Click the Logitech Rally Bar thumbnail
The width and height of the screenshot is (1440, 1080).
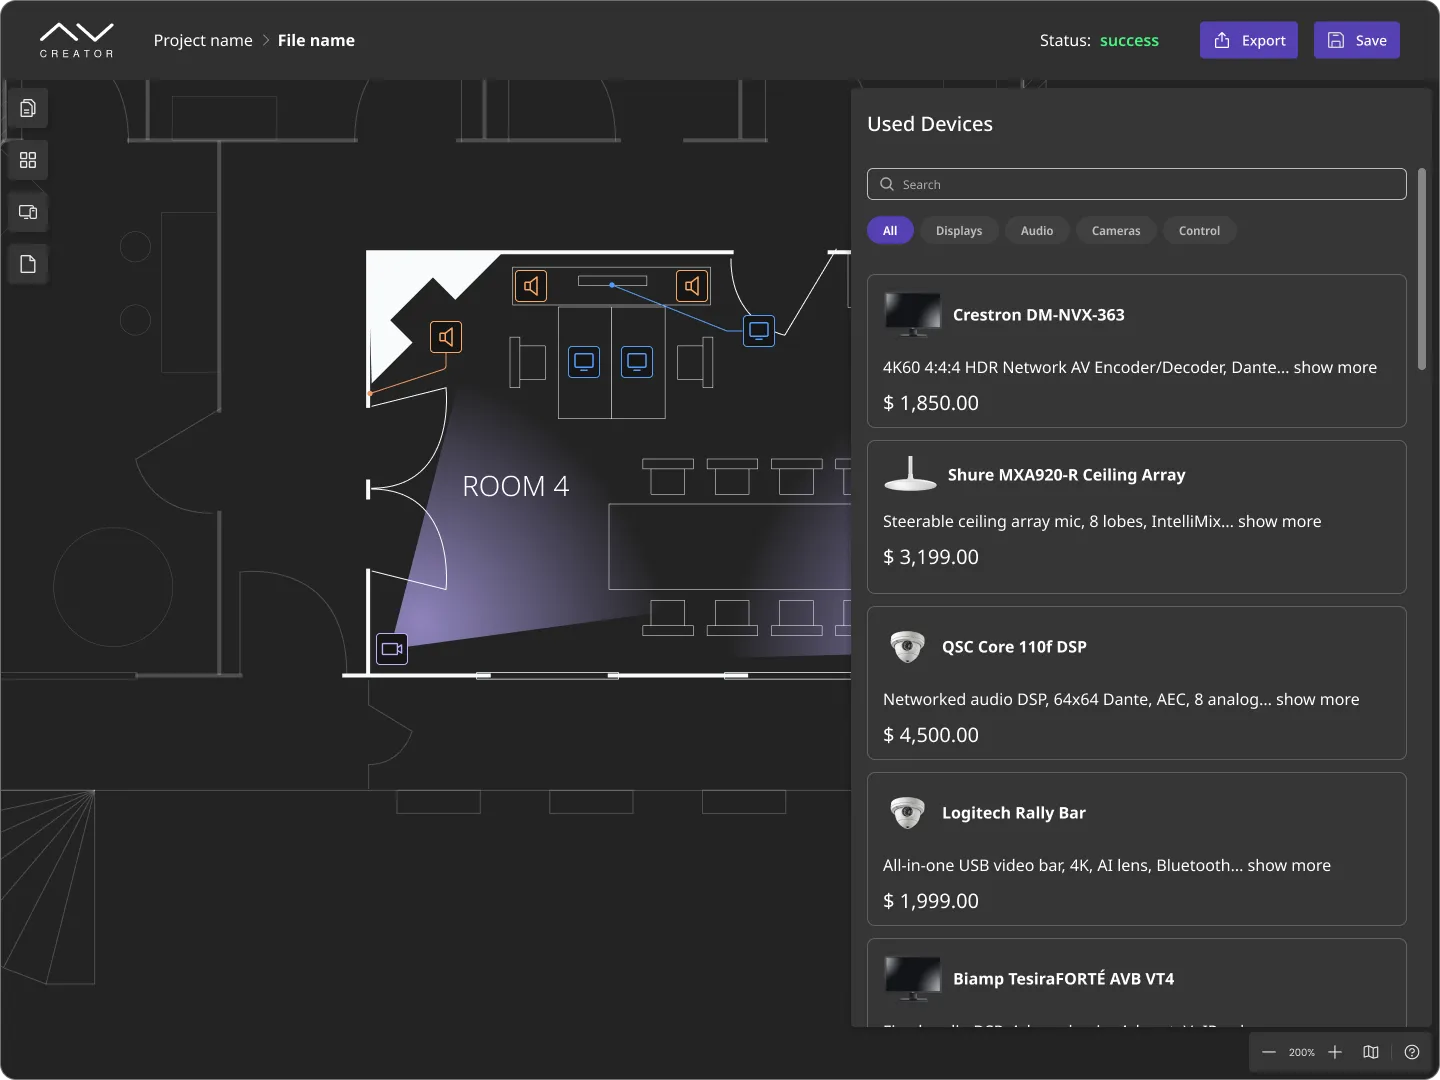click(x=908, y=813)
